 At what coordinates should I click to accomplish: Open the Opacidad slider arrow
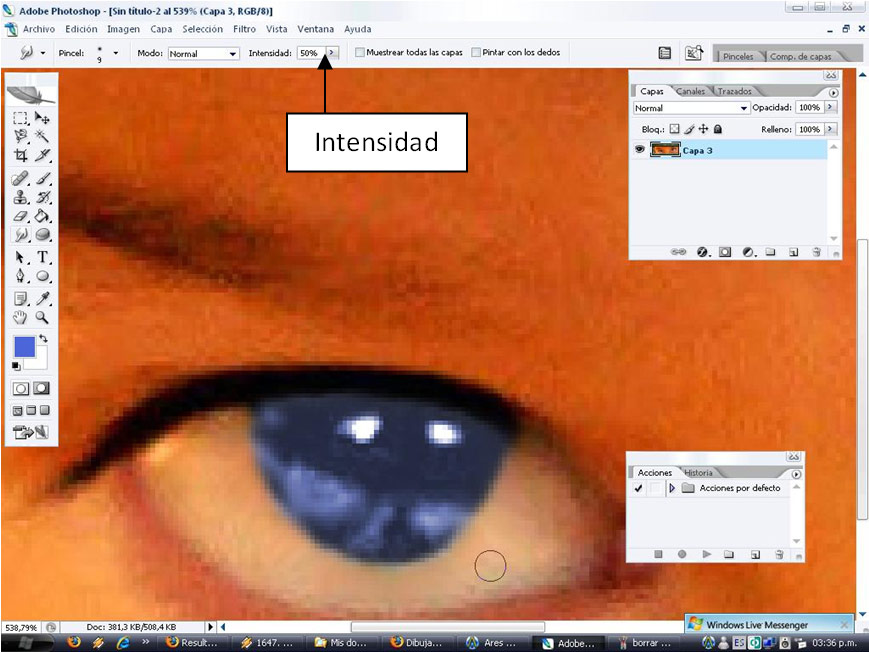point(830,107)
